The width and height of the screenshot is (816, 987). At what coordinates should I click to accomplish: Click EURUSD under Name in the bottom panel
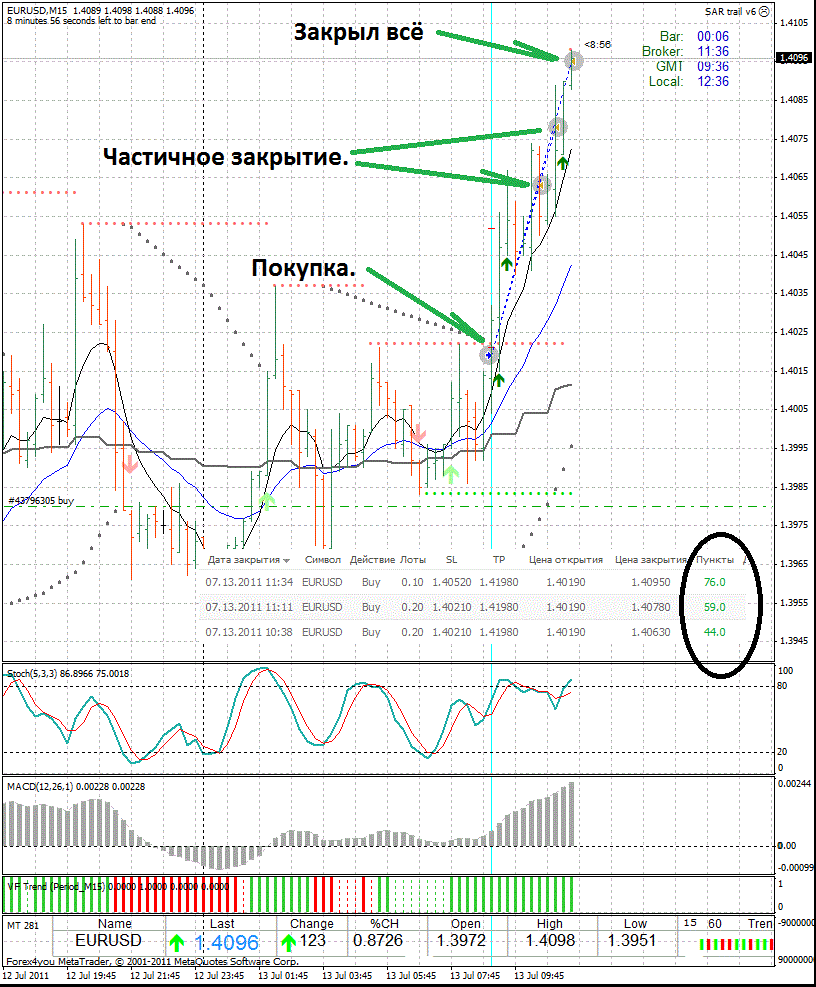tap(108, 940)
